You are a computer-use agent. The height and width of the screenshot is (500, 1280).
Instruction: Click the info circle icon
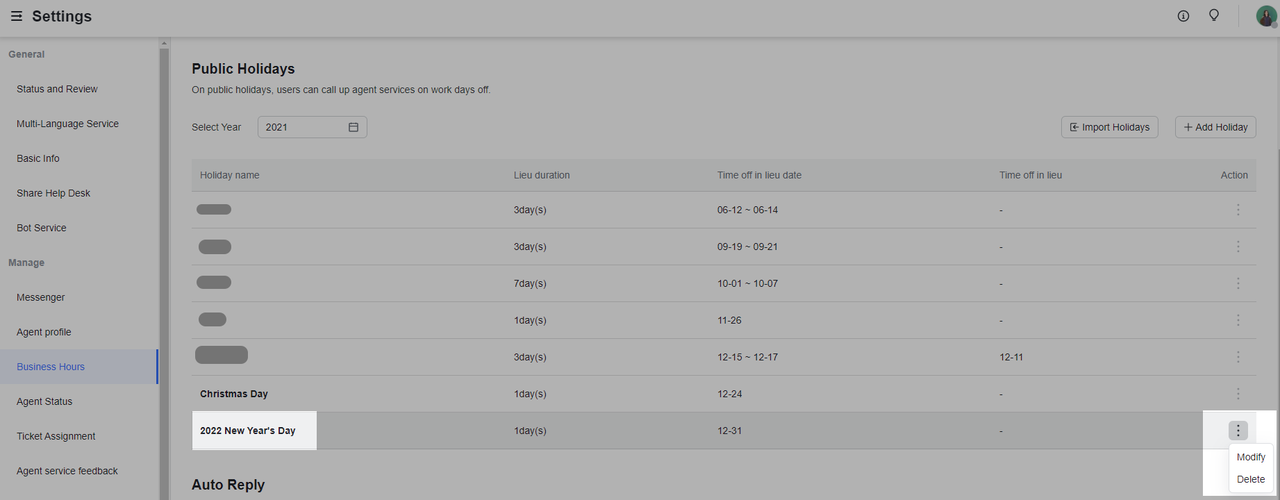(x=1183, y=16)
